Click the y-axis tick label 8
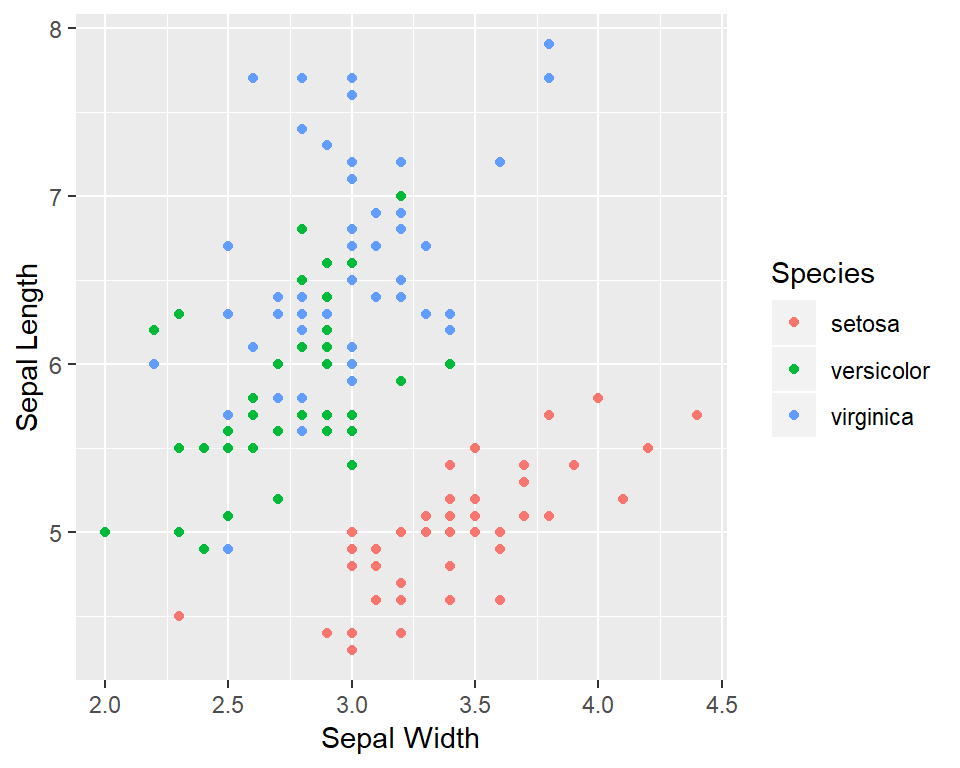The height and width of the screenshot is (768, 960). (56, 29)
